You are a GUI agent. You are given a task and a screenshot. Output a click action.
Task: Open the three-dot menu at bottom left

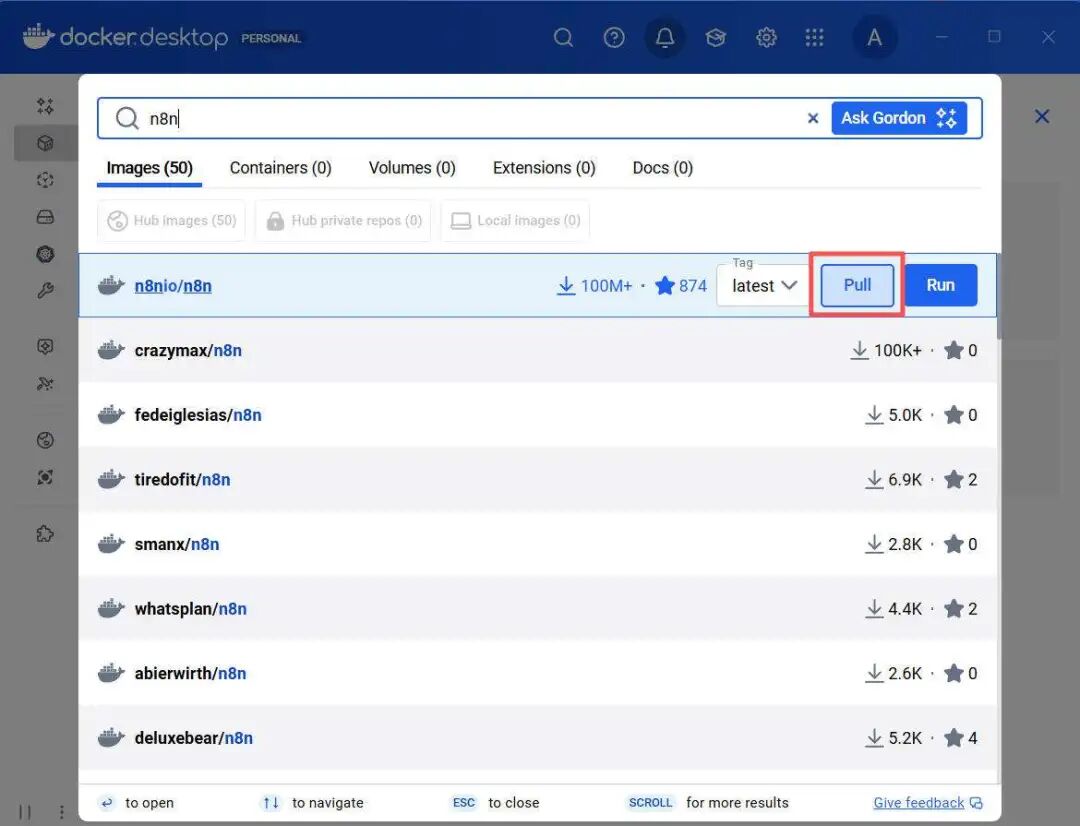coord(61,812)
